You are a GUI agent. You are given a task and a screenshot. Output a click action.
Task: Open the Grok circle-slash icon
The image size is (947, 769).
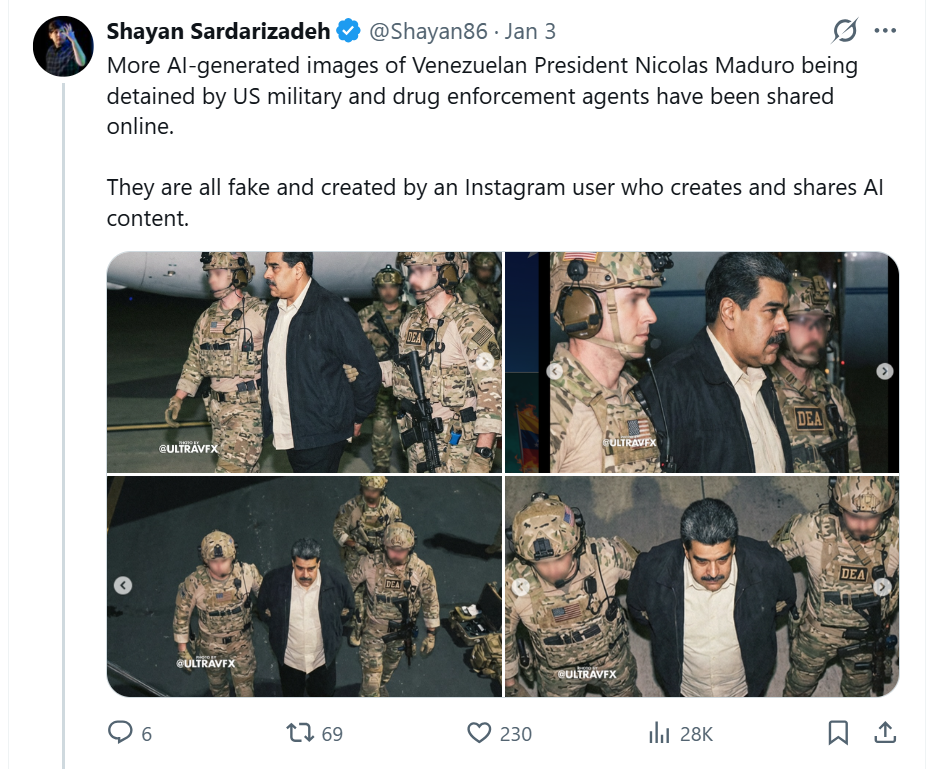click(x=845, y=31)
